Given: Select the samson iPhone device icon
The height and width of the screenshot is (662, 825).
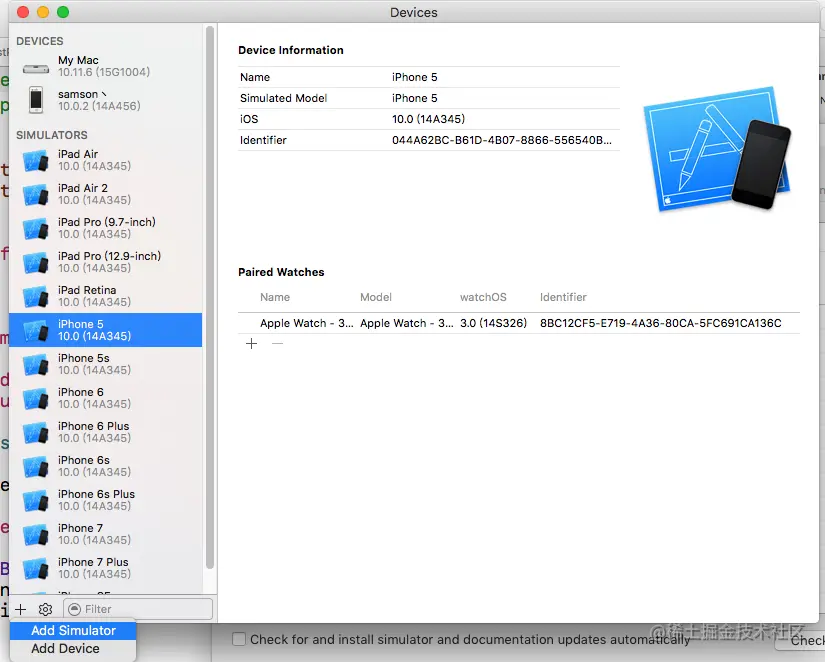Looking at the screenshot, I should tap(36, 99).
